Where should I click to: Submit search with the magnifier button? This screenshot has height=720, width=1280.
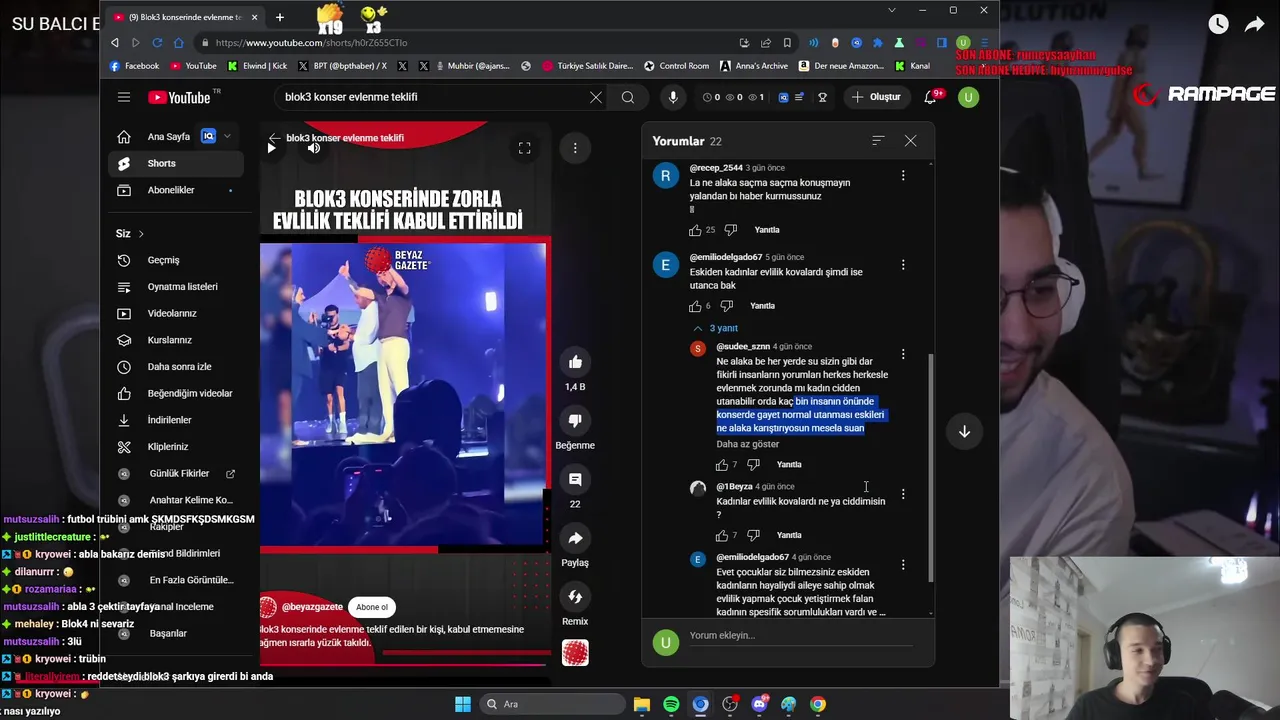(628, 97)
